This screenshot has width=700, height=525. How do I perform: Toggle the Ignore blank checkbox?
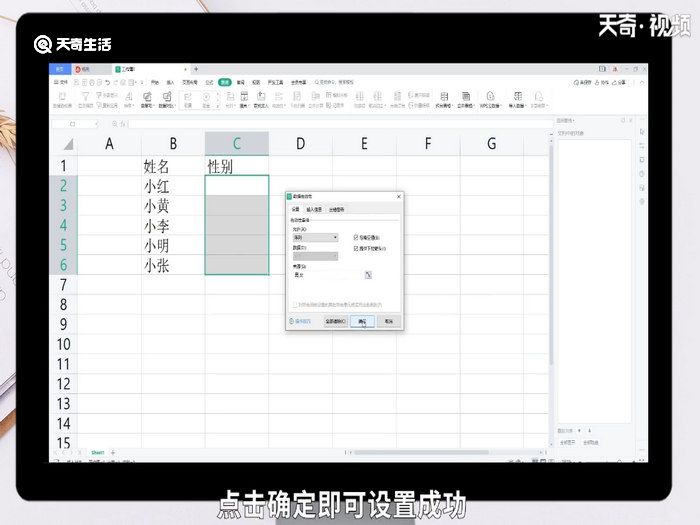click(356, 238)
